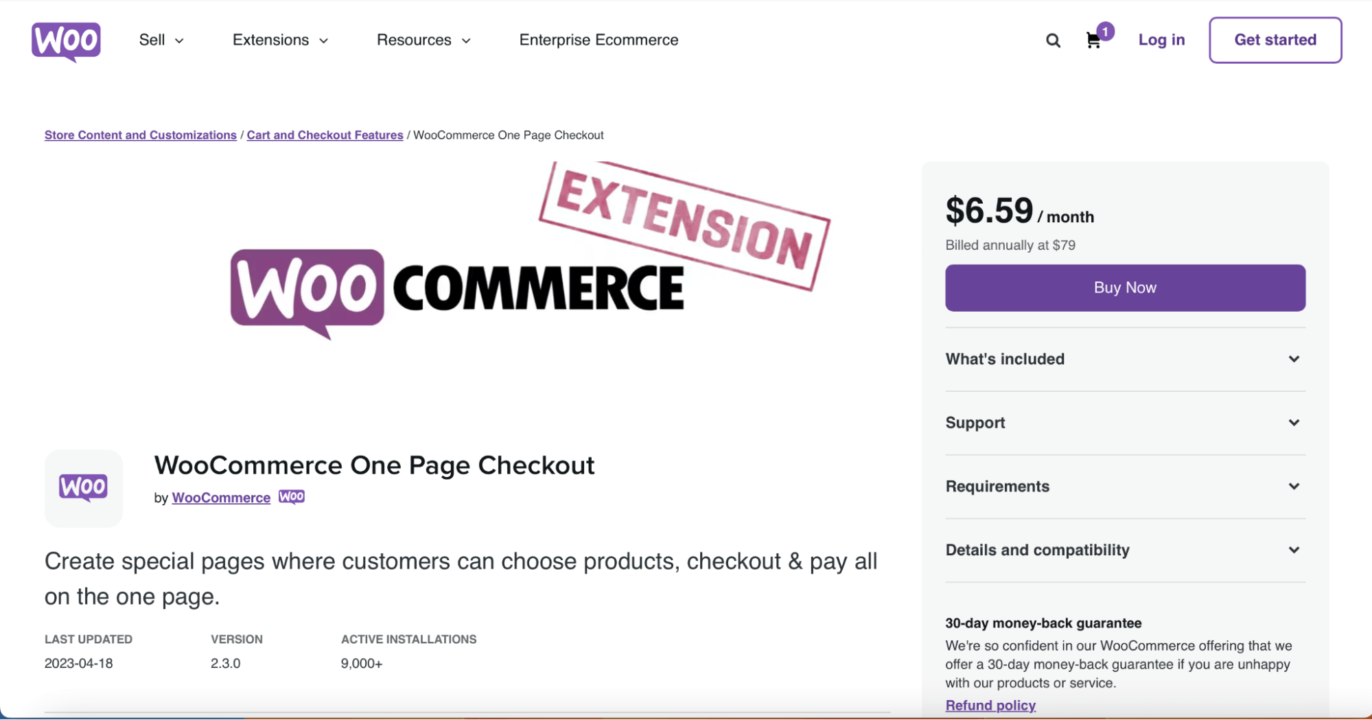The width and height of the screenshot is (1372, 720).
Task: Click the Buy Now button
Action: [x=1124, y=287]
